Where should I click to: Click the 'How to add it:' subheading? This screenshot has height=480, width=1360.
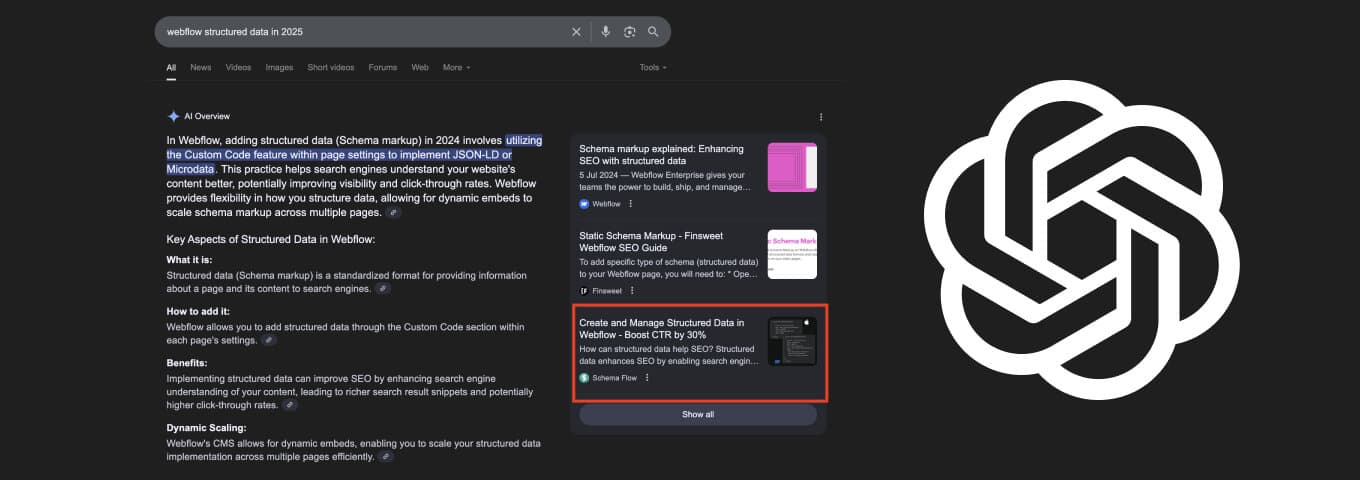198,312
